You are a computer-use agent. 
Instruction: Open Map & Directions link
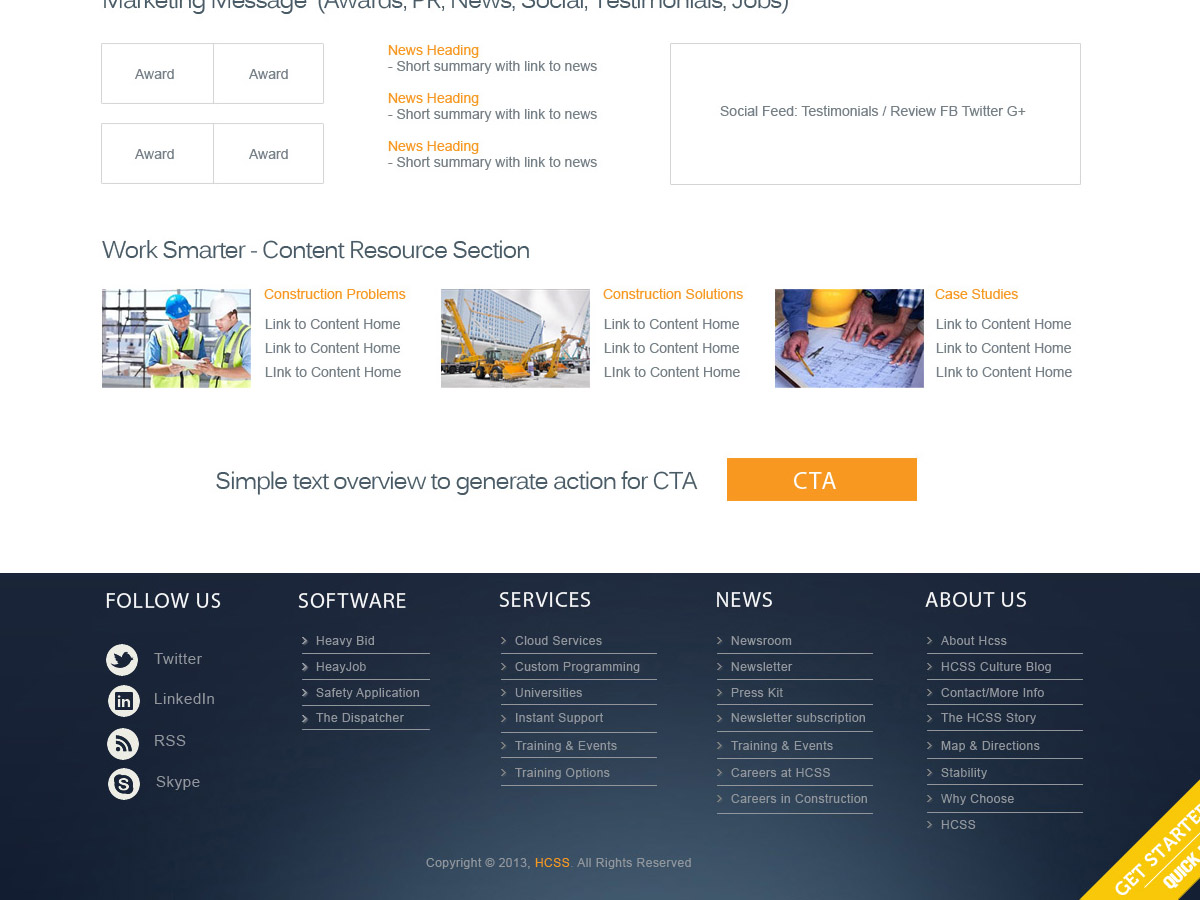coord(990,746)
